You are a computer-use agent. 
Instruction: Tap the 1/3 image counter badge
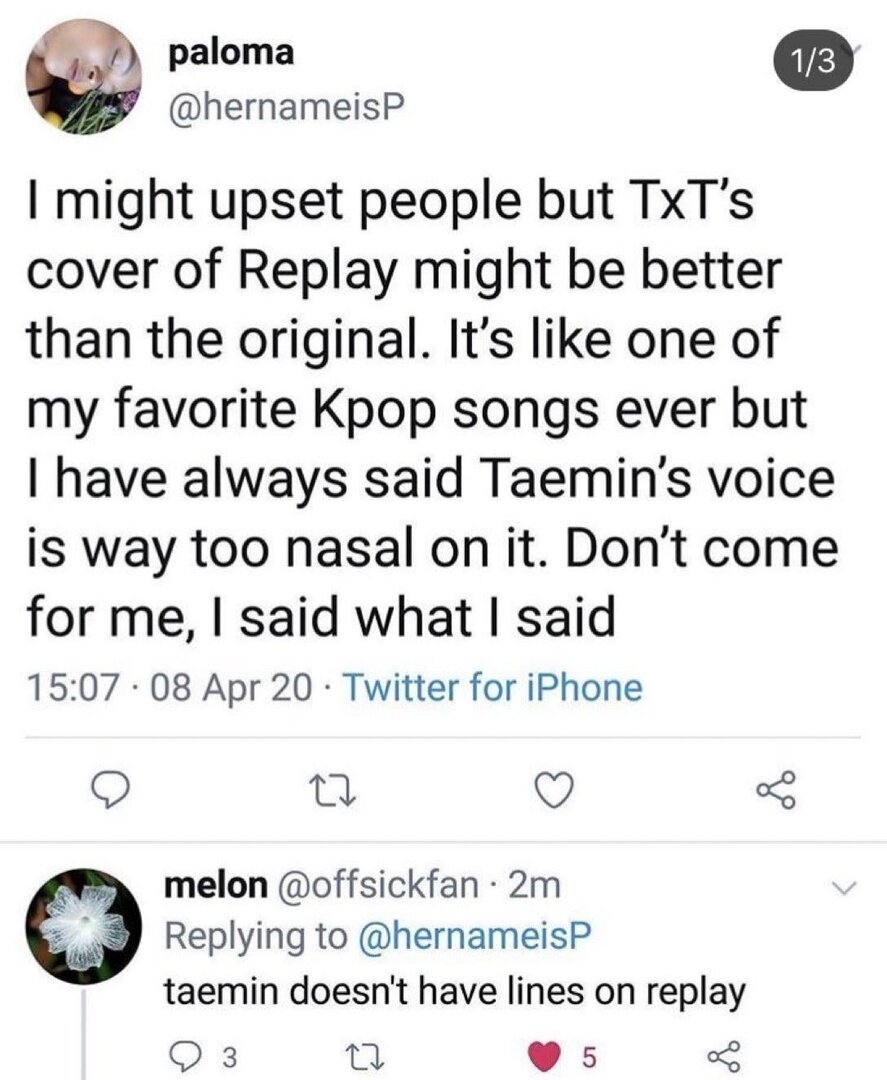814,62
